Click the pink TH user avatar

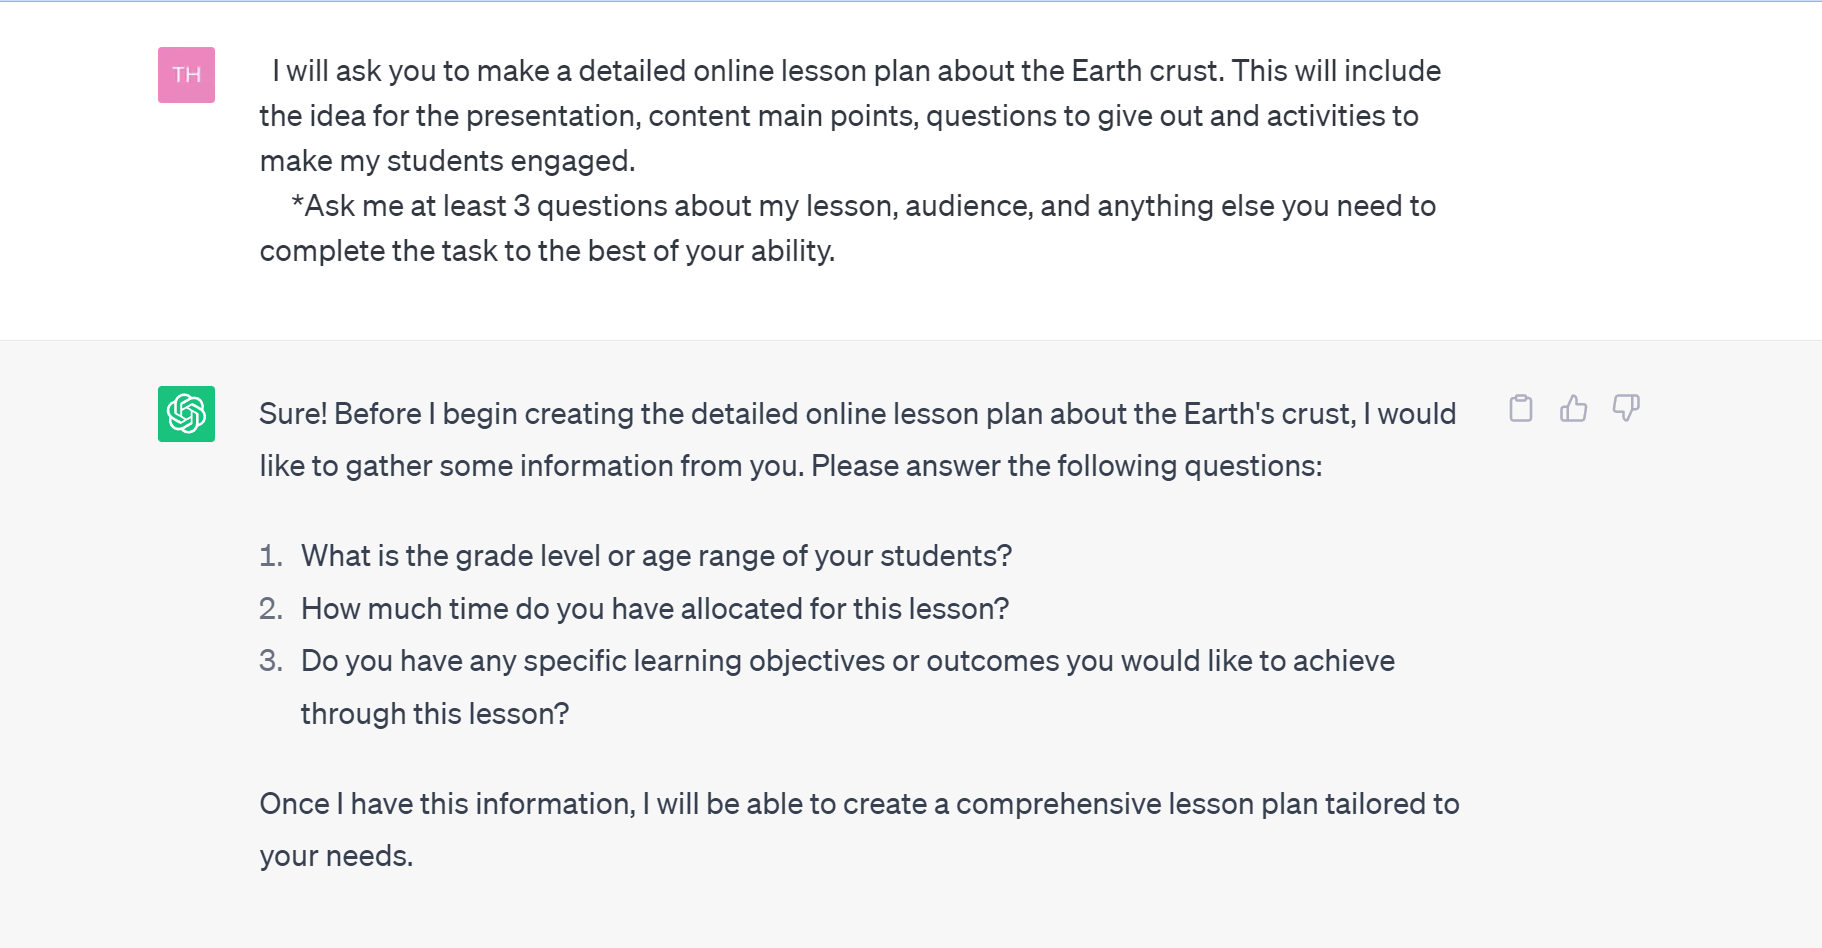(x=186, y=74)
